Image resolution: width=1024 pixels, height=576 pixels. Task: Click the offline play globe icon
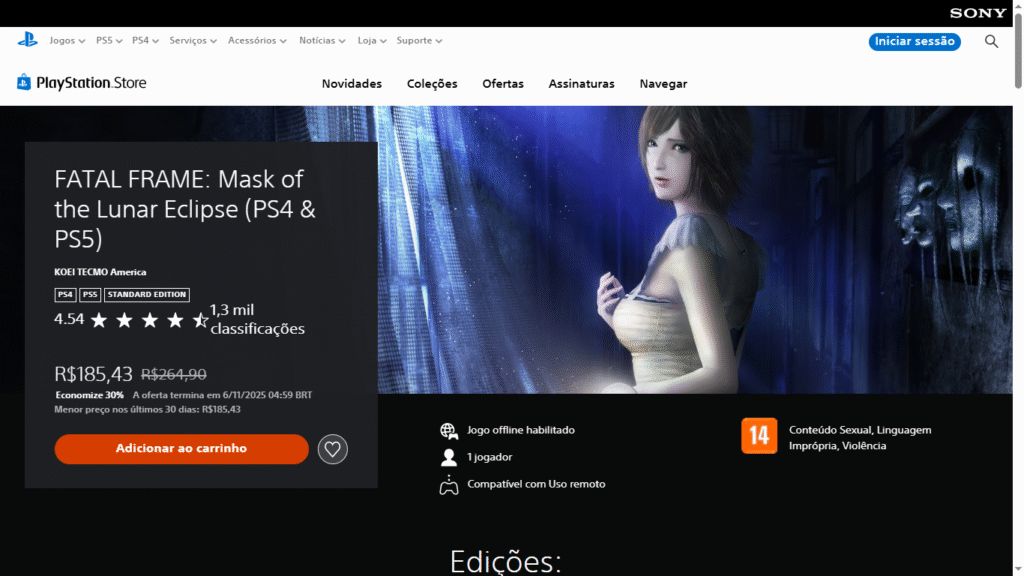click(448, 430)
